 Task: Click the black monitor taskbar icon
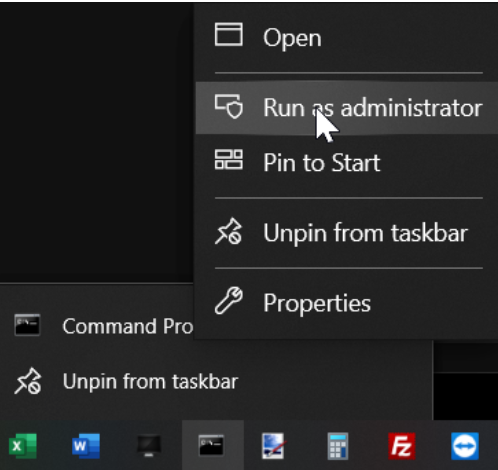[x=149, y=446]
